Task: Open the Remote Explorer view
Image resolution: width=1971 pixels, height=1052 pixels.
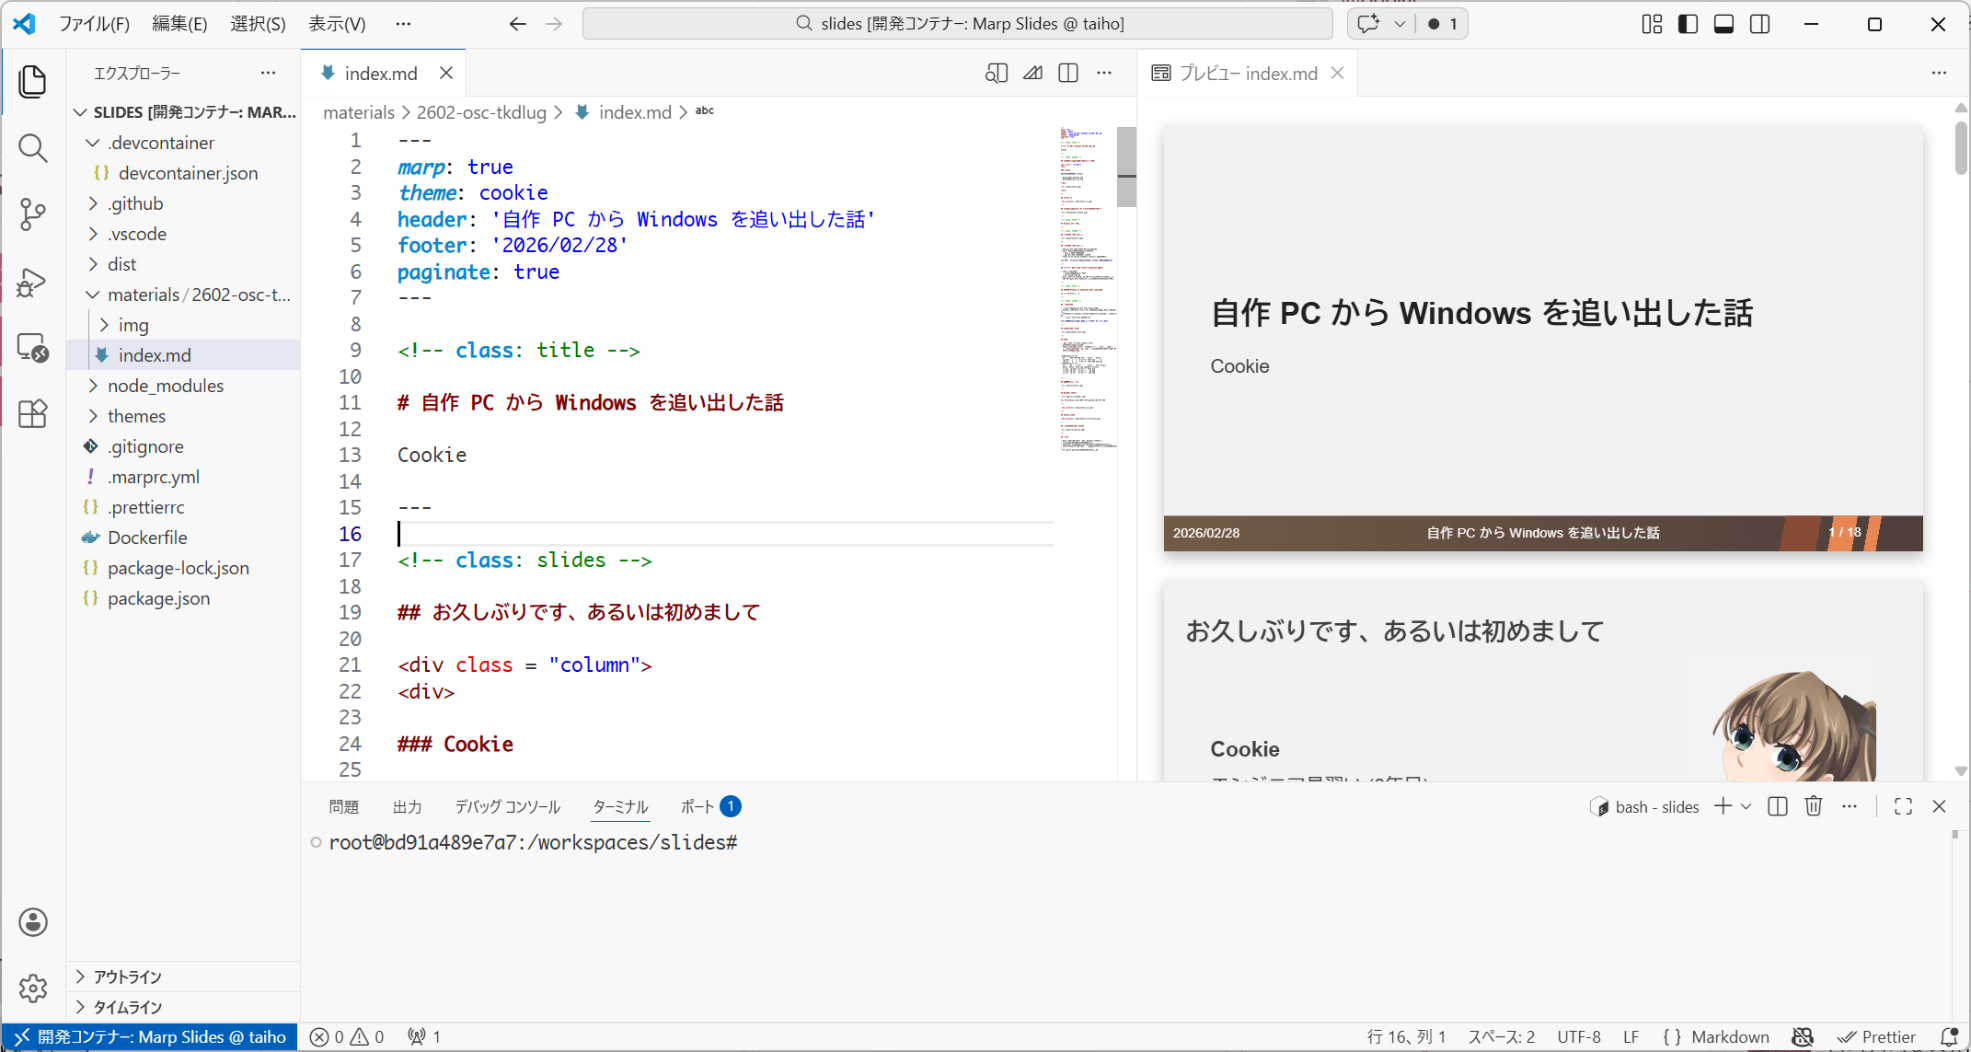Action: [x=32, y=347]
